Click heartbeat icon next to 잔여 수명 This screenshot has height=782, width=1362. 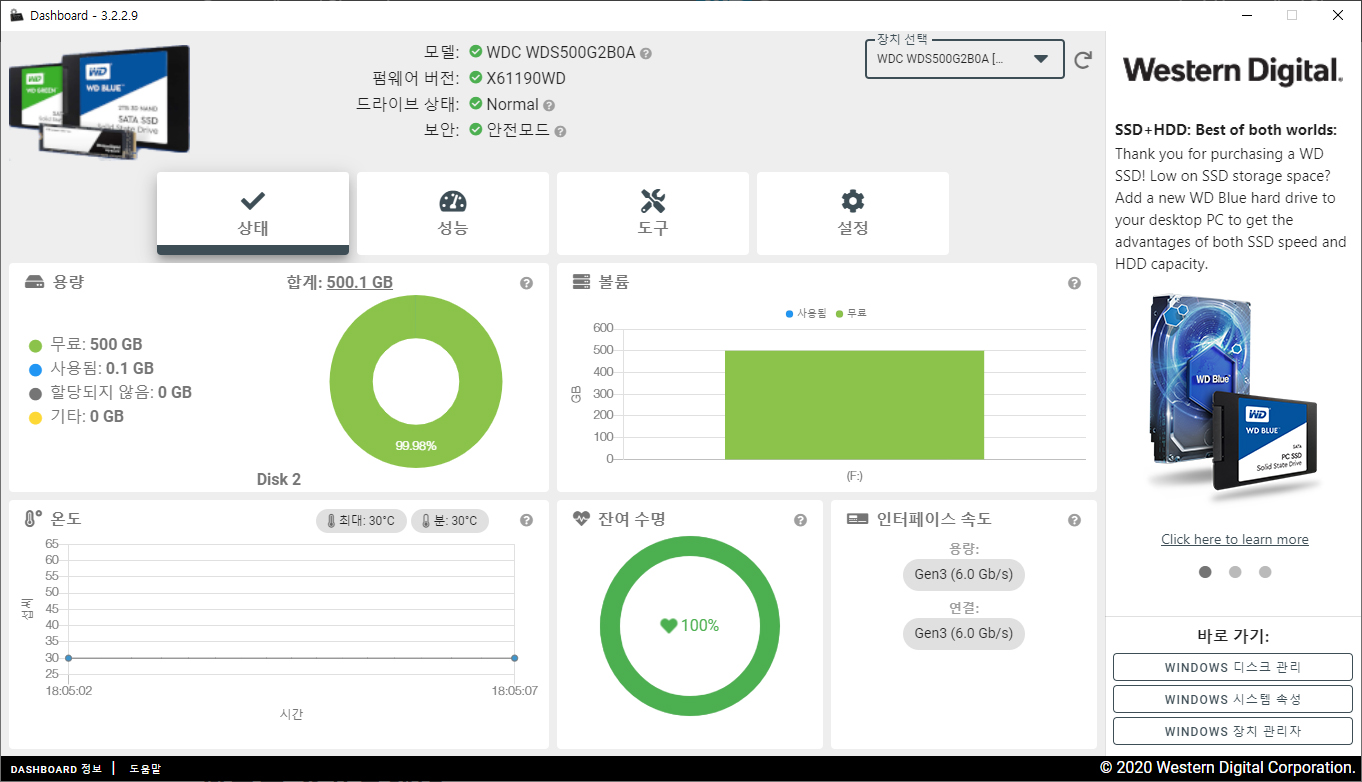tap(581, 519)
